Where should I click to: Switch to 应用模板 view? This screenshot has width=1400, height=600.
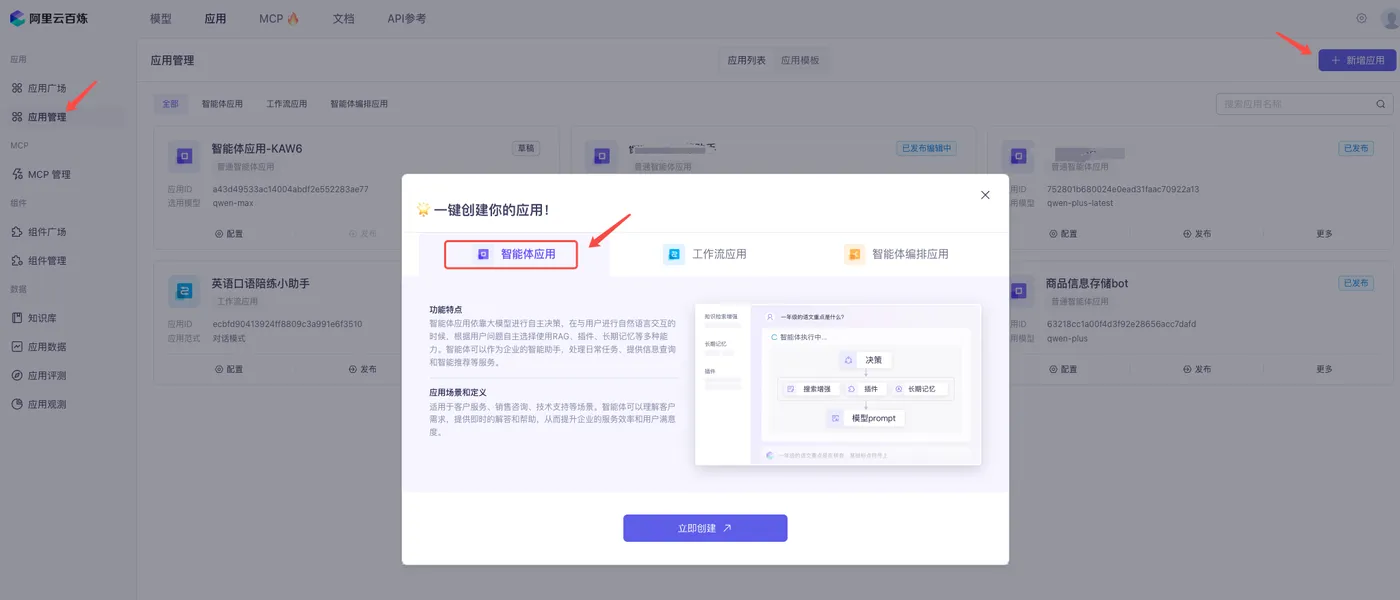point(800,60)
